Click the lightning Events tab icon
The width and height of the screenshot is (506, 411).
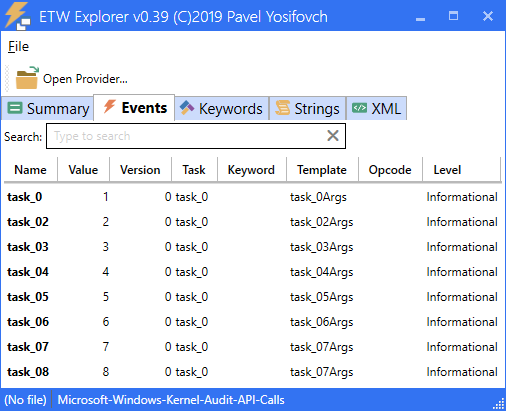(x=109, y=107)
